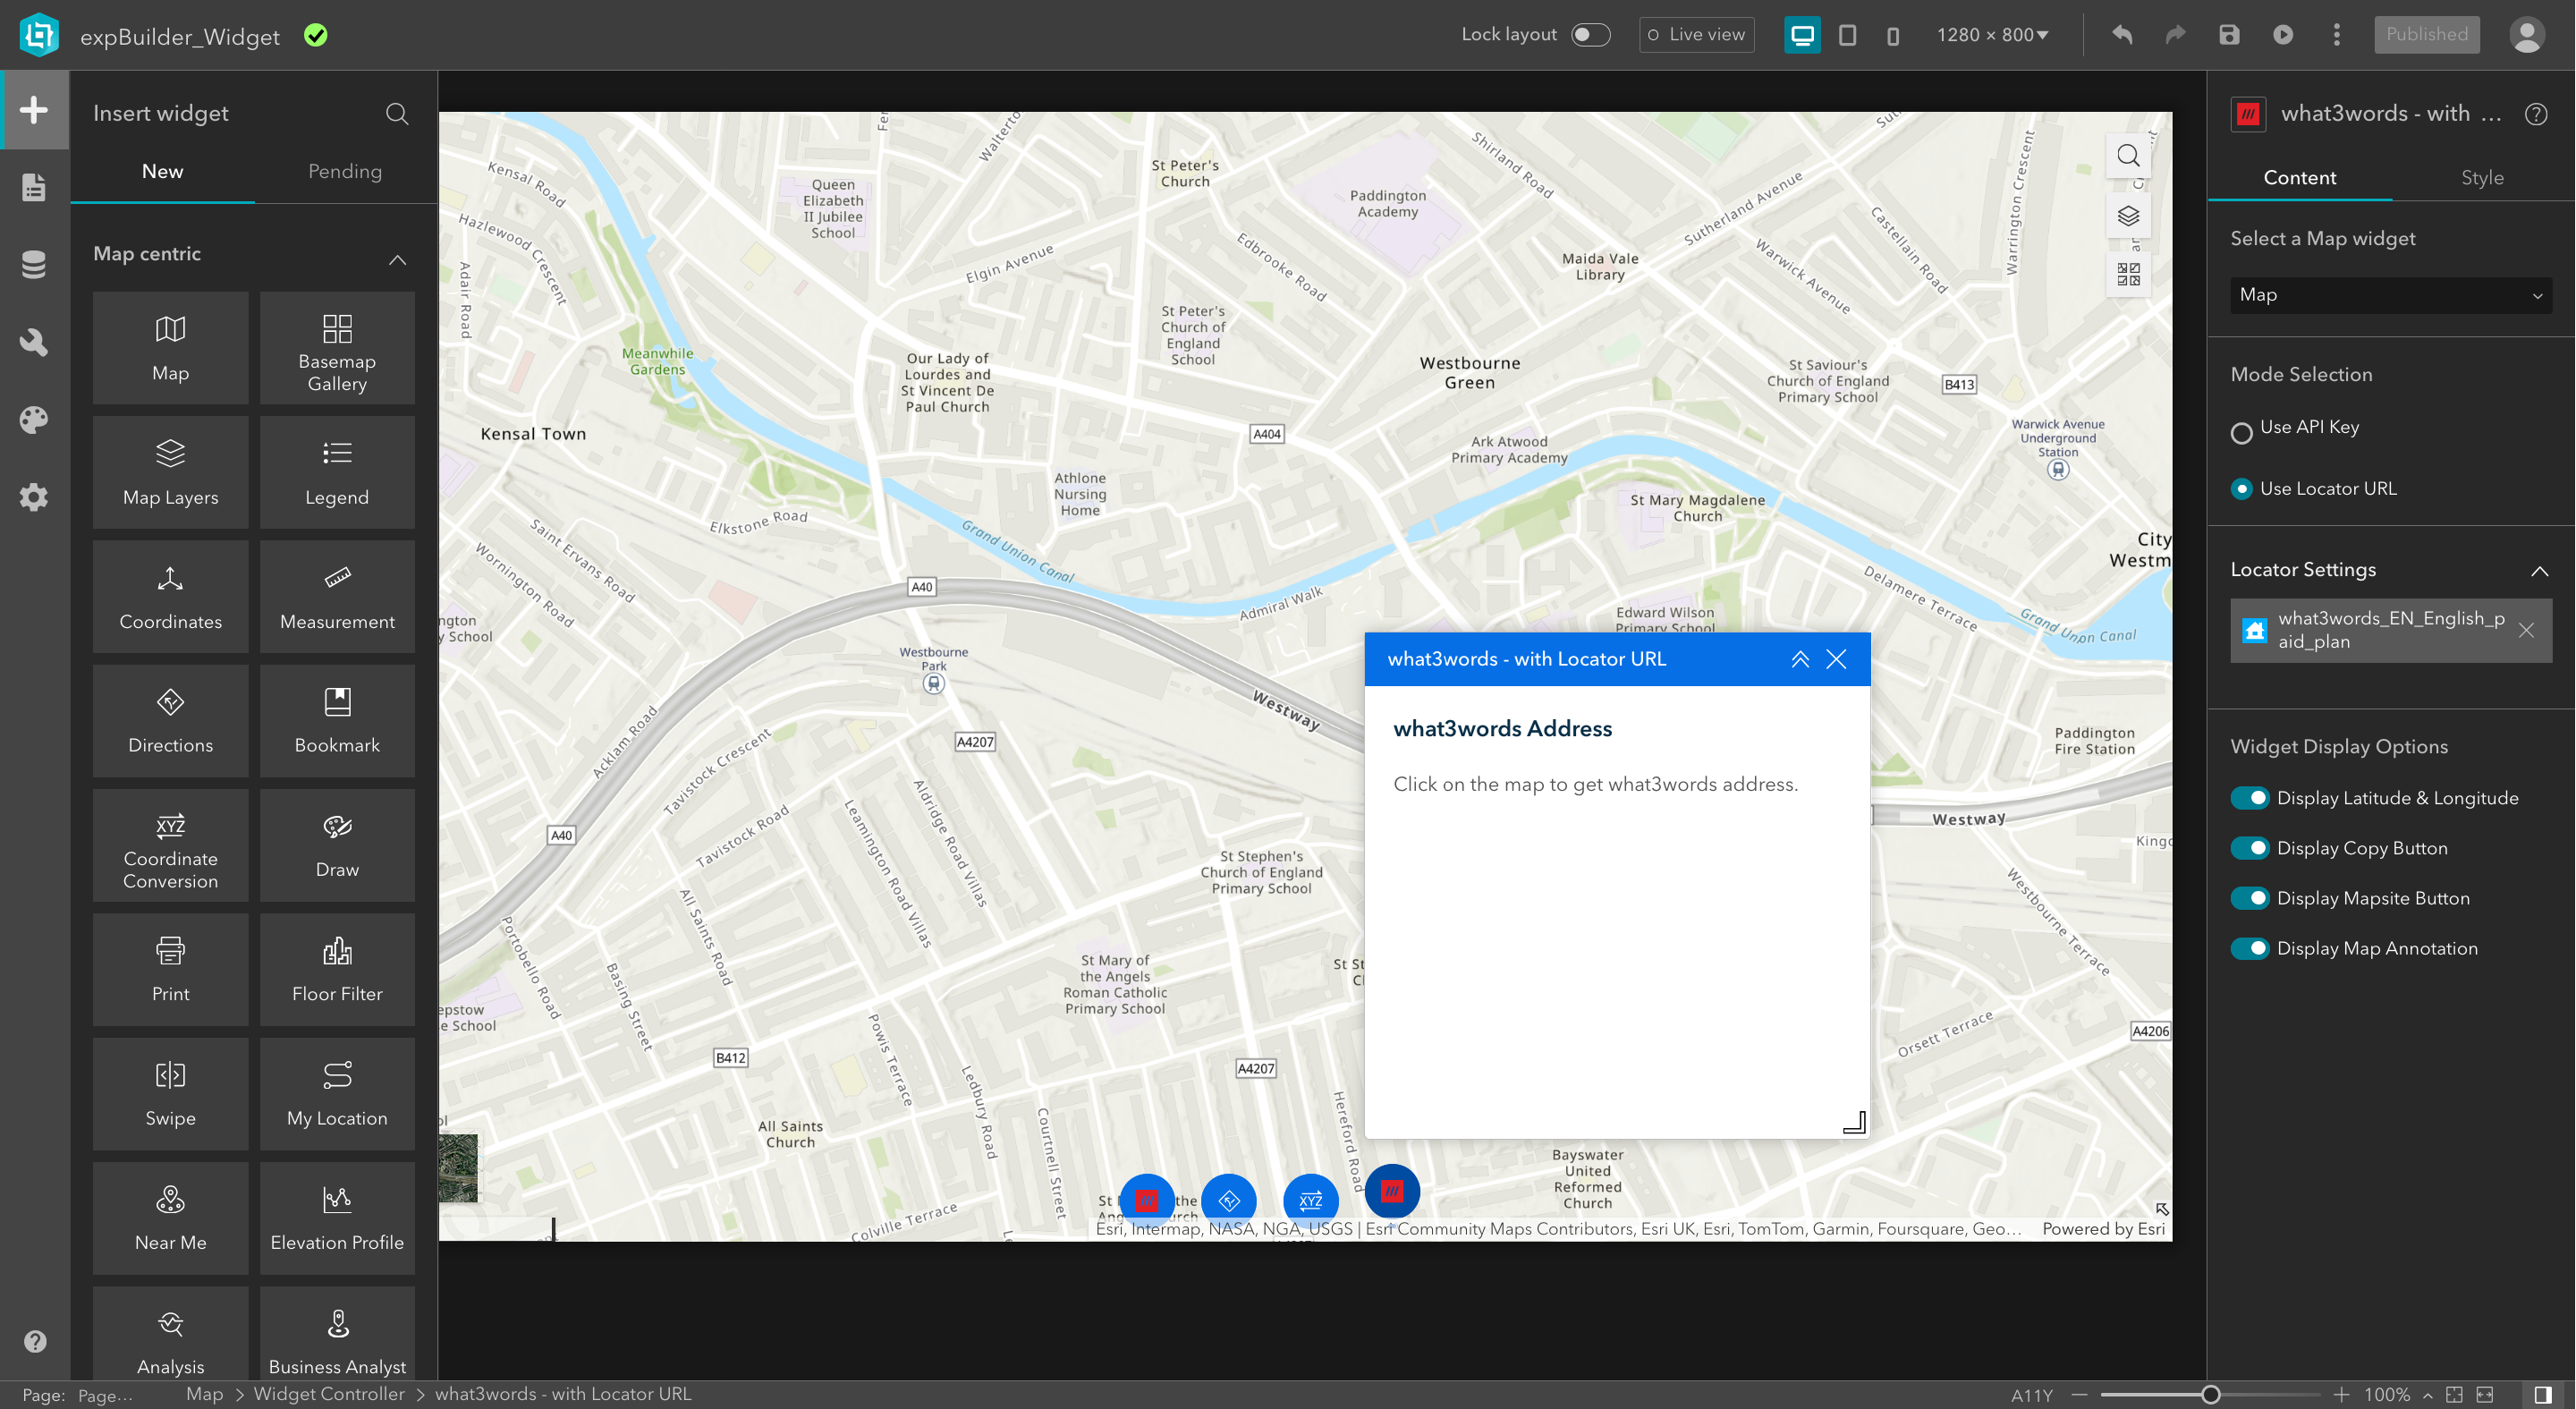2576x1409 pixels.
Task: Click the Published button
Action: tap(2427, 35)
